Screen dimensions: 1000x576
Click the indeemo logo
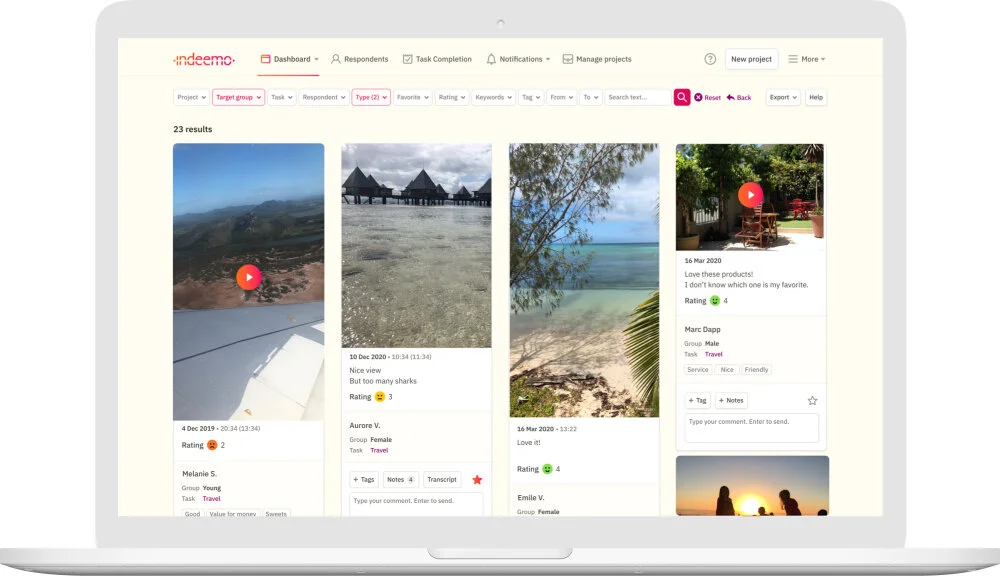204,59
